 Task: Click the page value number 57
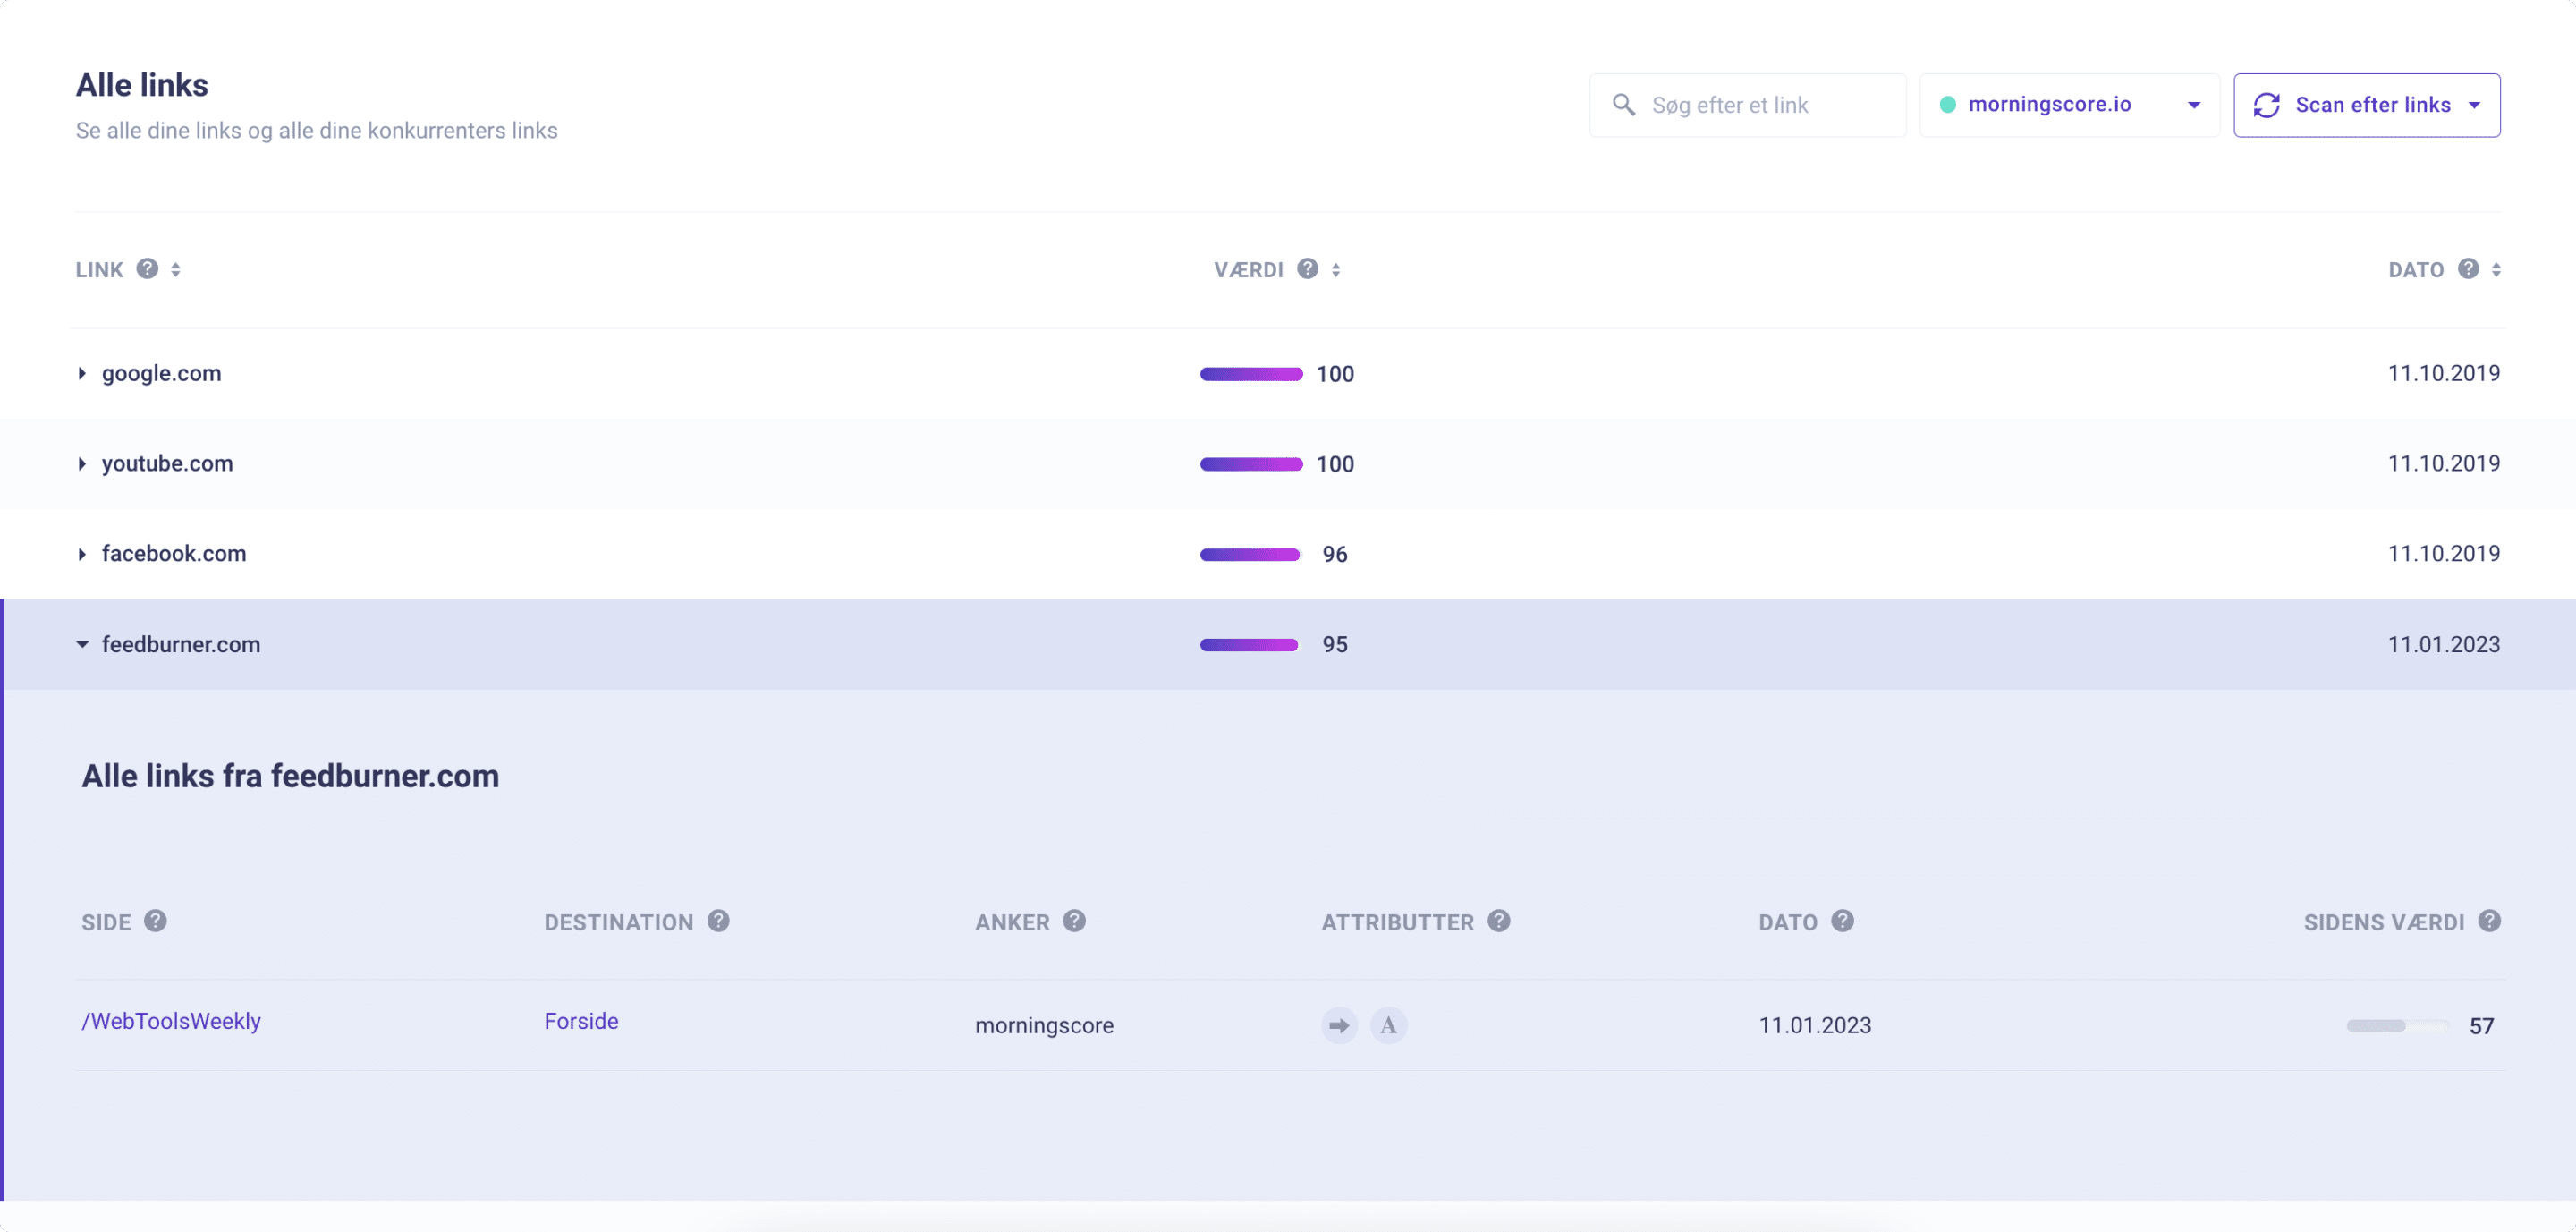coord(2482,1026)
